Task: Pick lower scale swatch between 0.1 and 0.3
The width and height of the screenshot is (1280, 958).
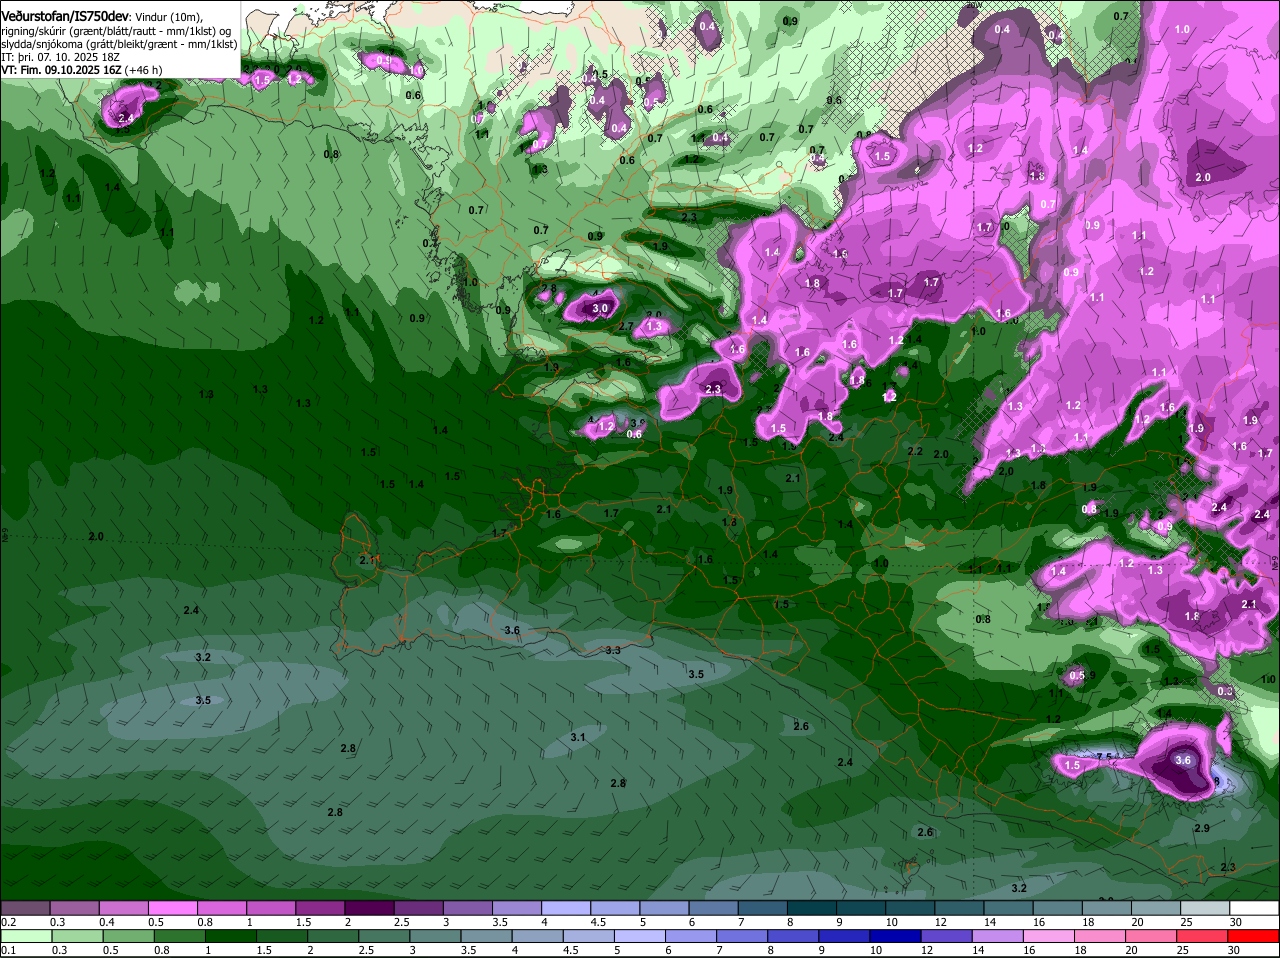Action: click(26, 935)
